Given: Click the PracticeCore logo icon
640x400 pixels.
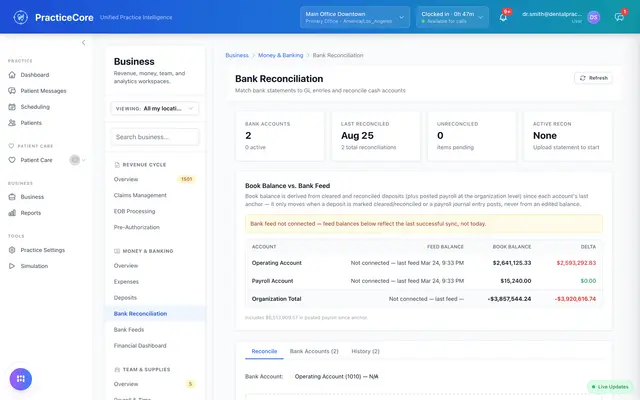Looking at the screenshot, I should [x=20, y=17].
